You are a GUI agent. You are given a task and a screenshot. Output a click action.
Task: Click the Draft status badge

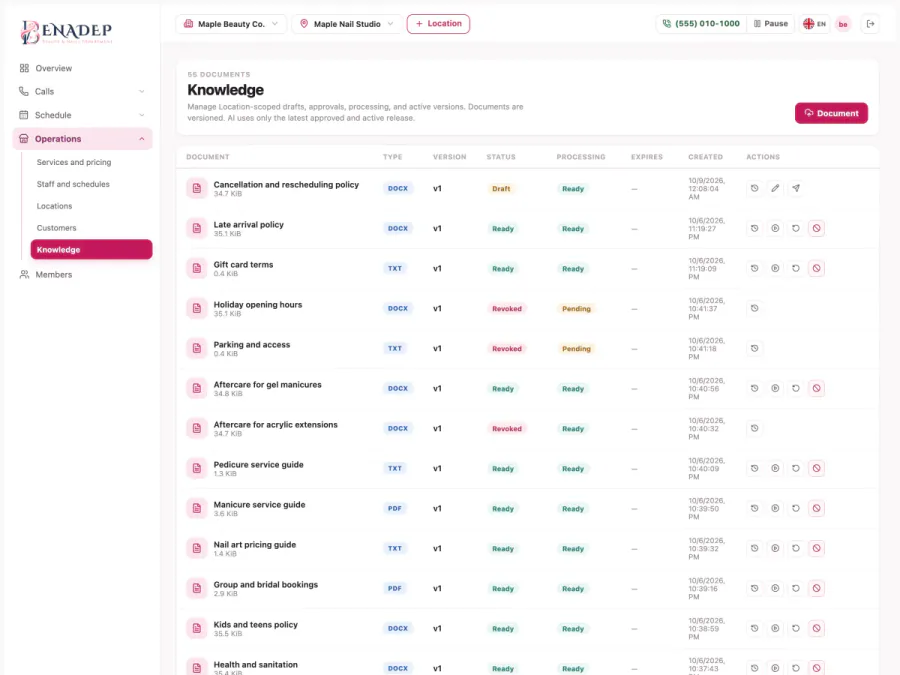click(x=501, y=188)
